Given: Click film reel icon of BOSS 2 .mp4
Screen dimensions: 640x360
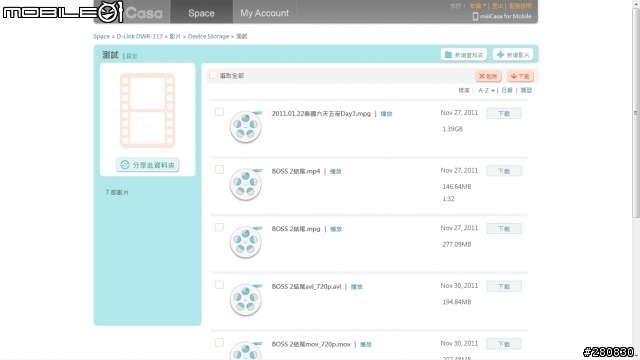Looking at the screenshot, I should (246, 184).
